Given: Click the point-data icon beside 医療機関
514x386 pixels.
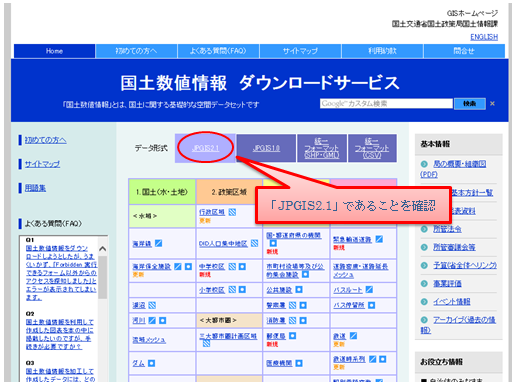Looking at the screenshot, I should tap(299, 363).
